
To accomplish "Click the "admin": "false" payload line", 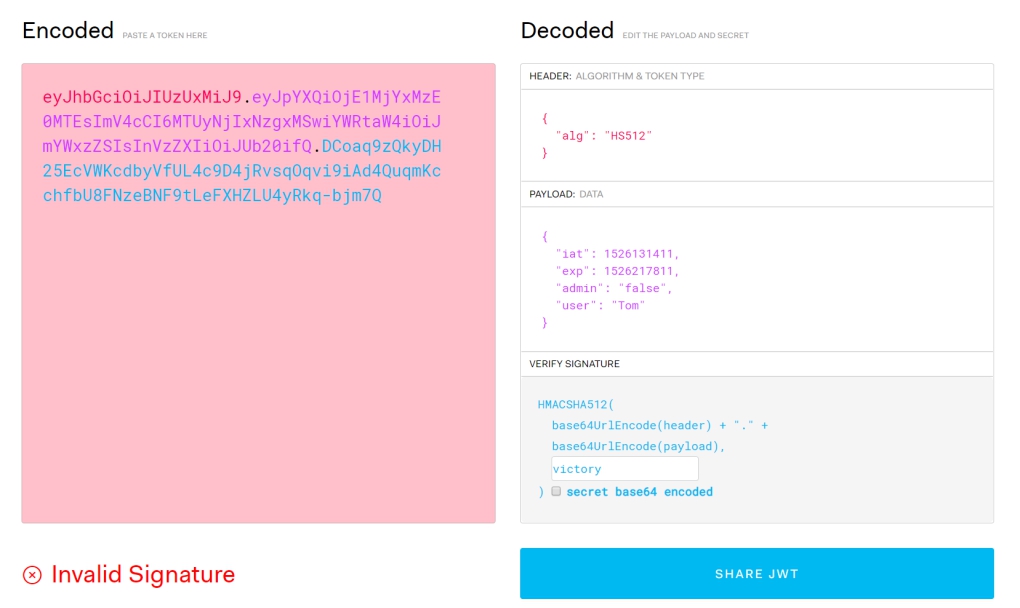I will click(x=613, y=288).
